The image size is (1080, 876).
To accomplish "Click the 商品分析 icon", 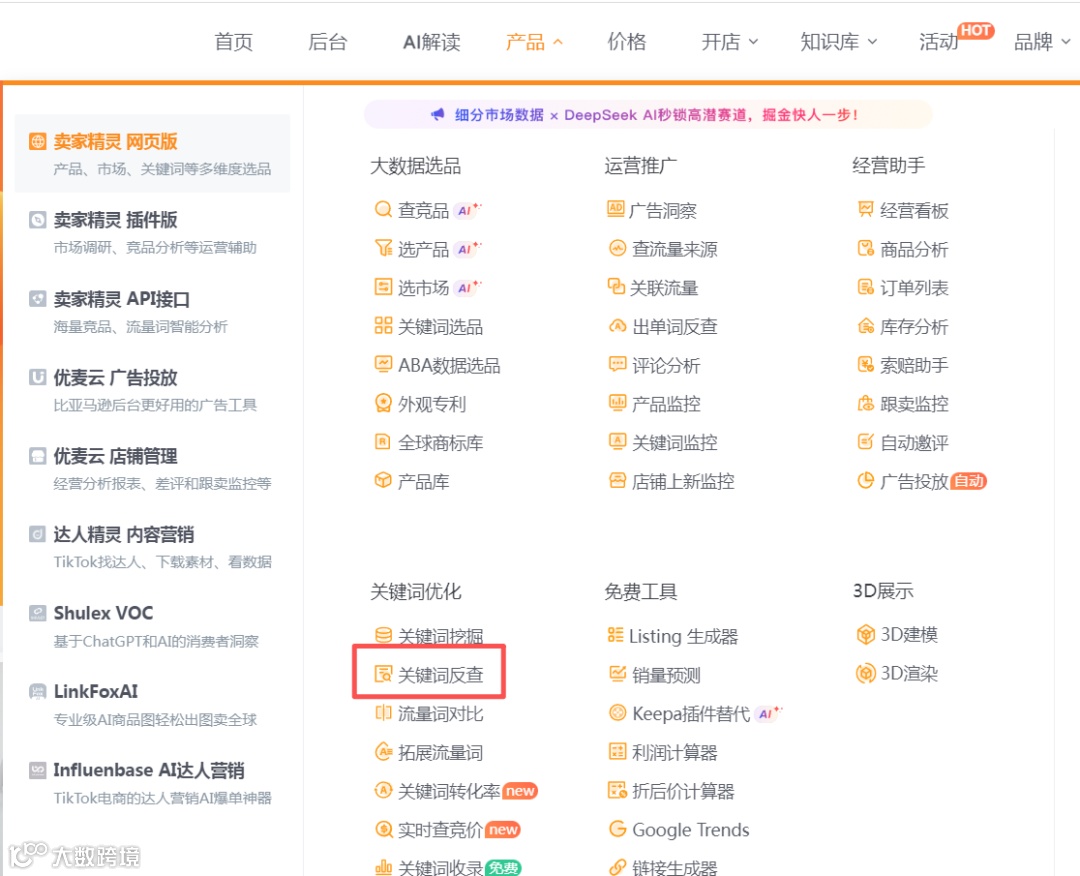I will click(865, 248).
